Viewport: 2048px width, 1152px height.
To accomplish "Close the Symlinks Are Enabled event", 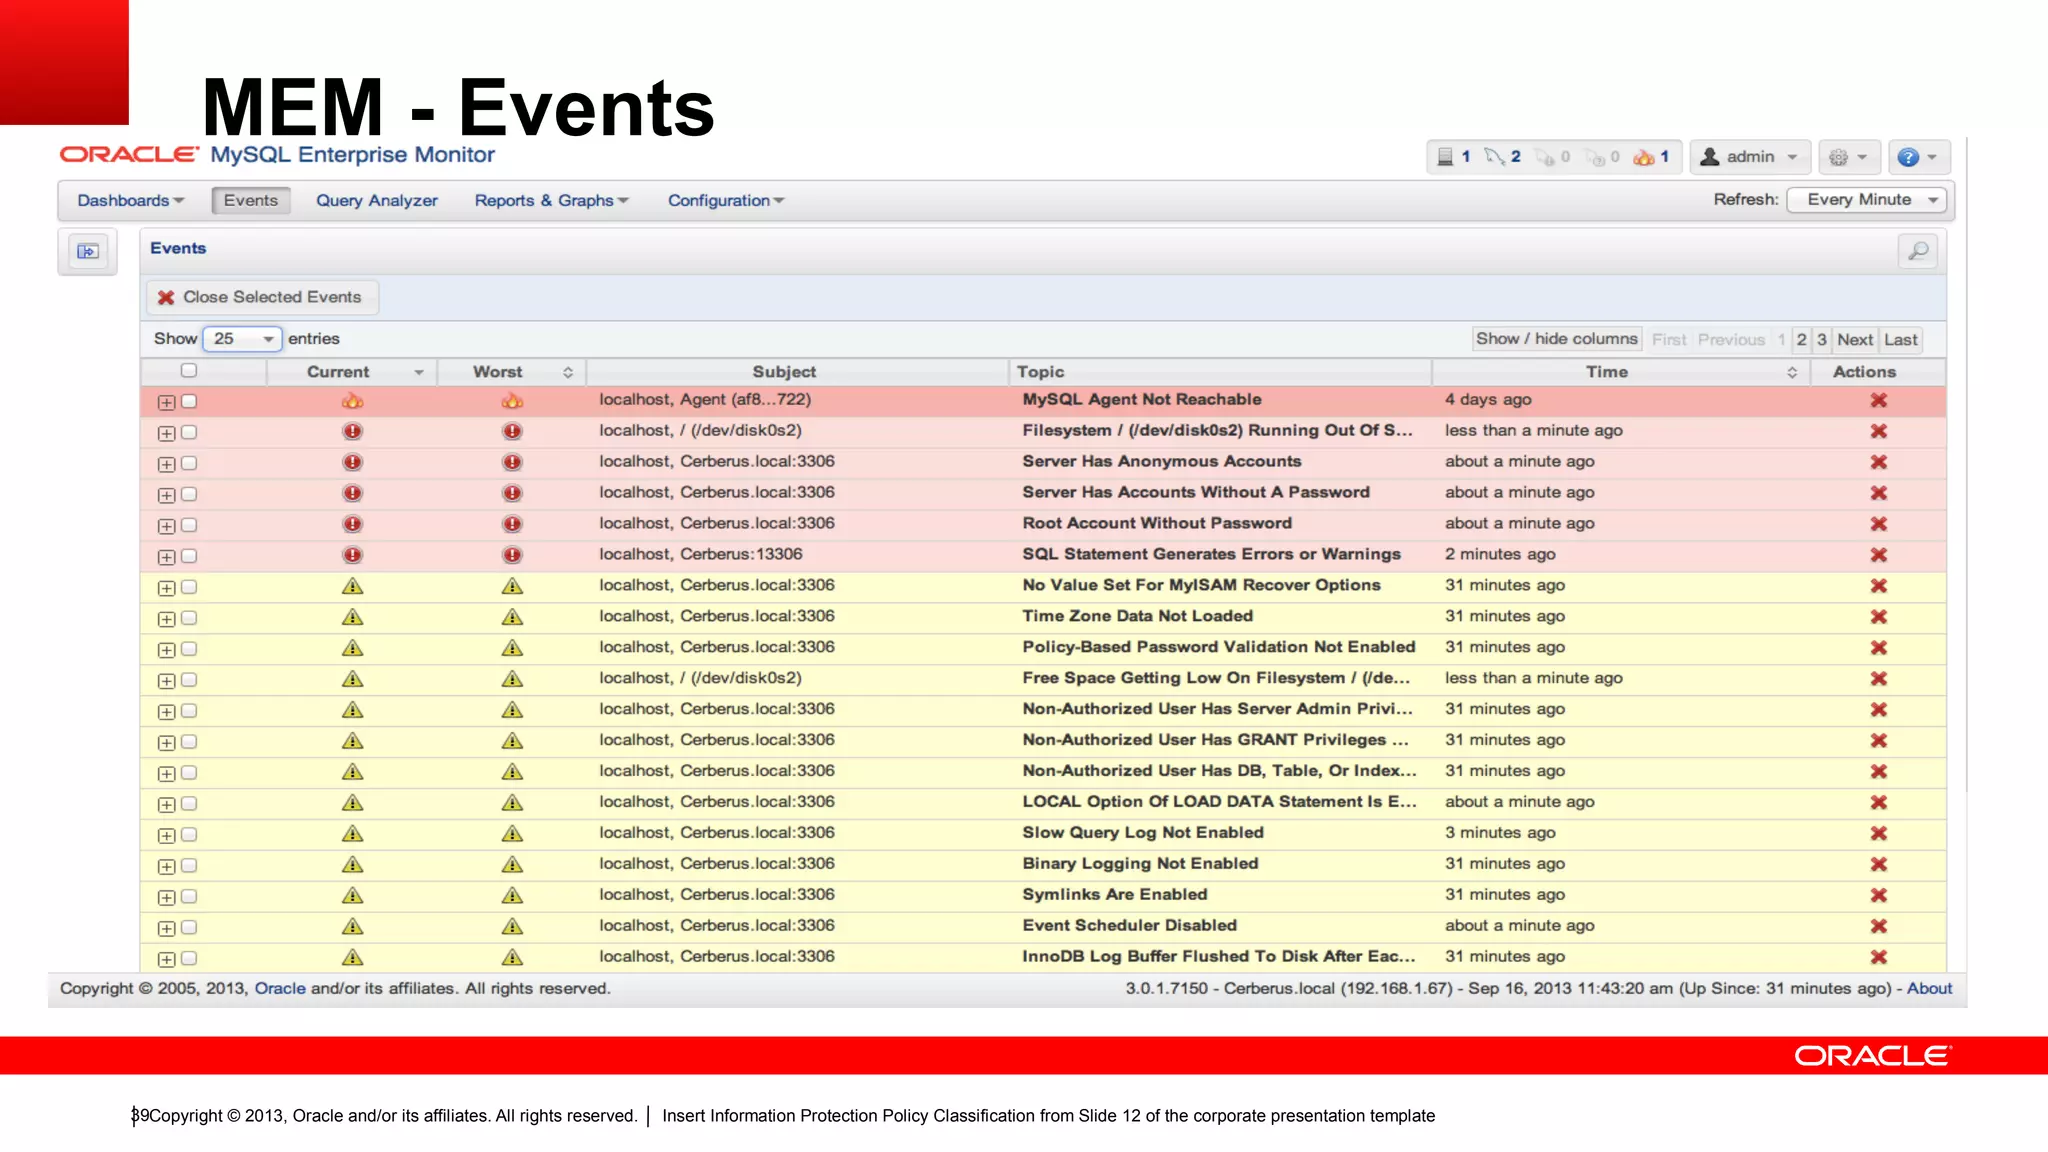I will pyautogui.click(x=1878, y=895).
